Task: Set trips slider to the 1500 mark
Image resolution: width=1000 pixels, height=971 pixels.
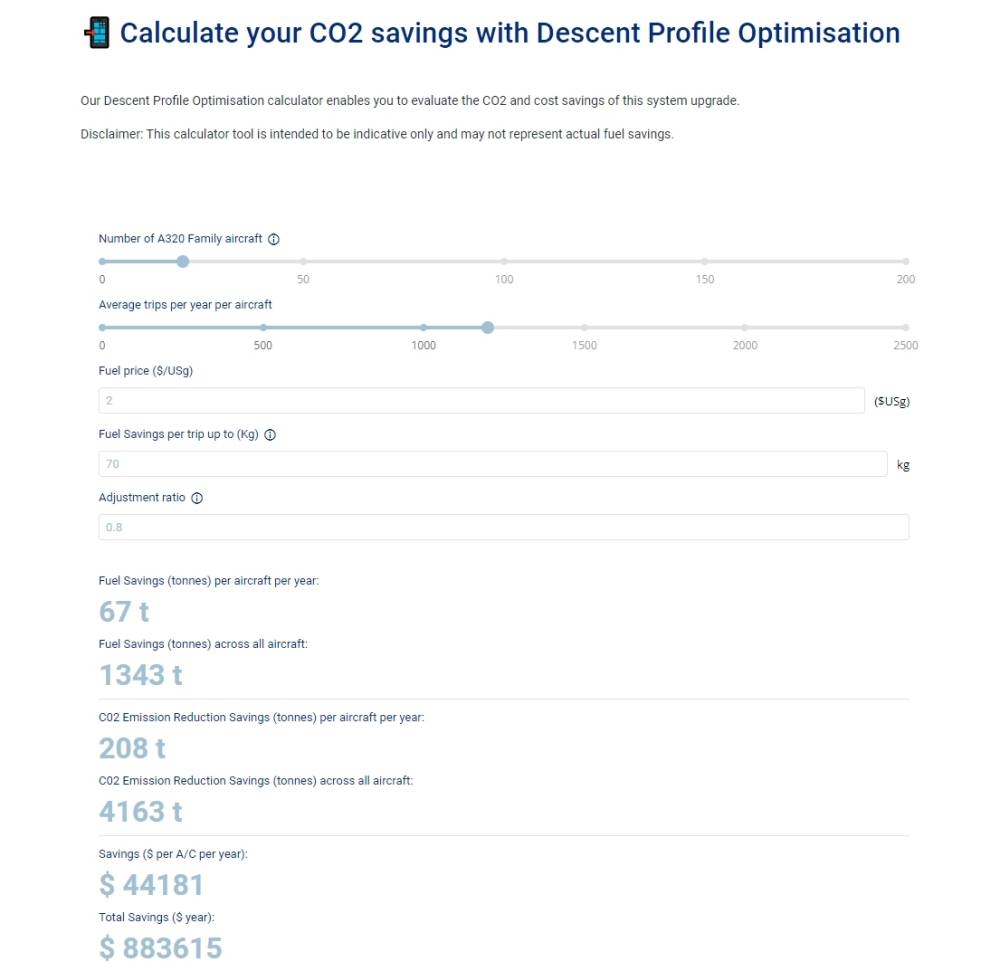Action: click(x=584, y=327)
